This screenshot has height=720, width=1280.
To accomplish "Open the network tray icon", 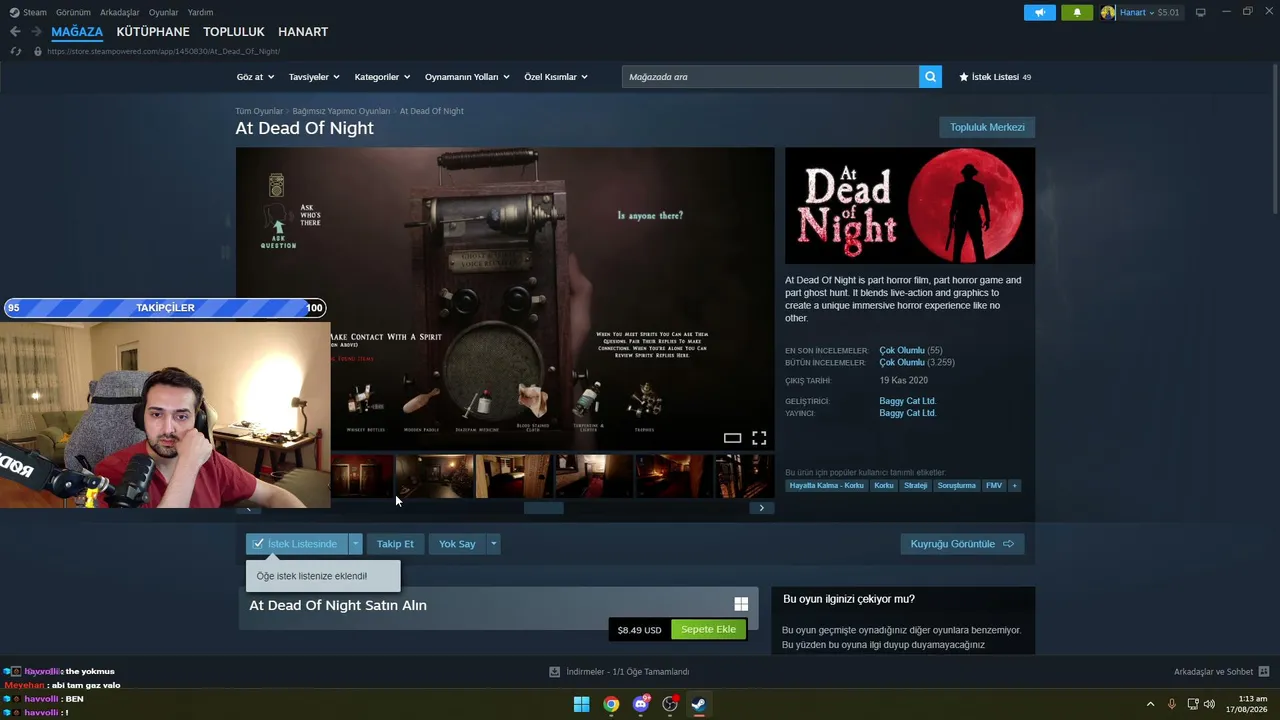I will (1192, 704).
